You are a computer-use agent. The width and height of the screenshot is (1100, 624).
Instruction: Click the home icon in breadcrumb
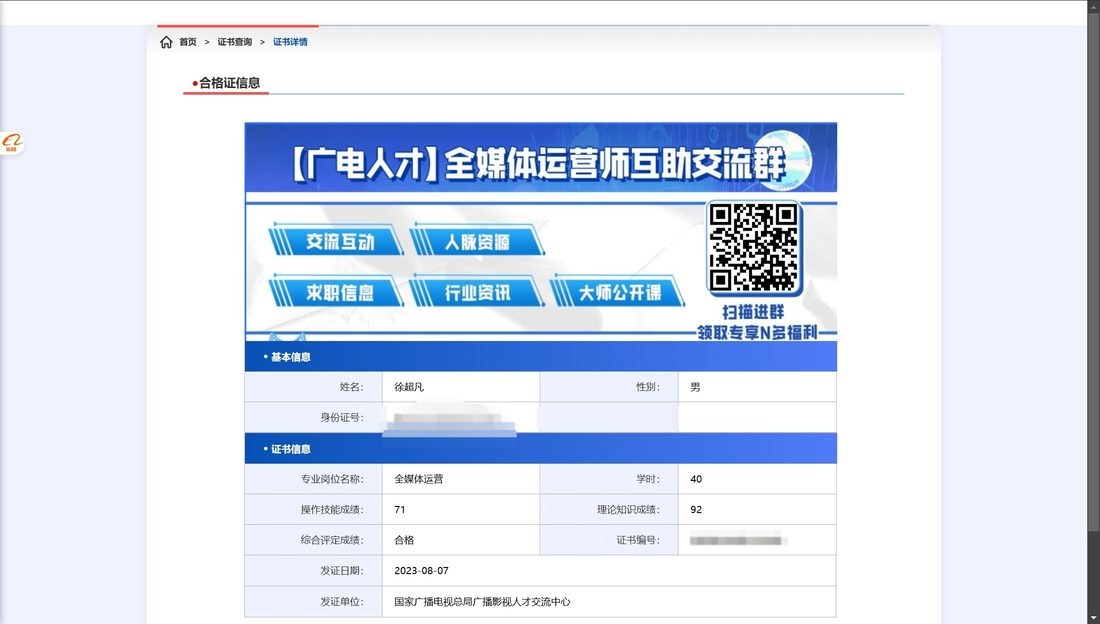[166, 42]
